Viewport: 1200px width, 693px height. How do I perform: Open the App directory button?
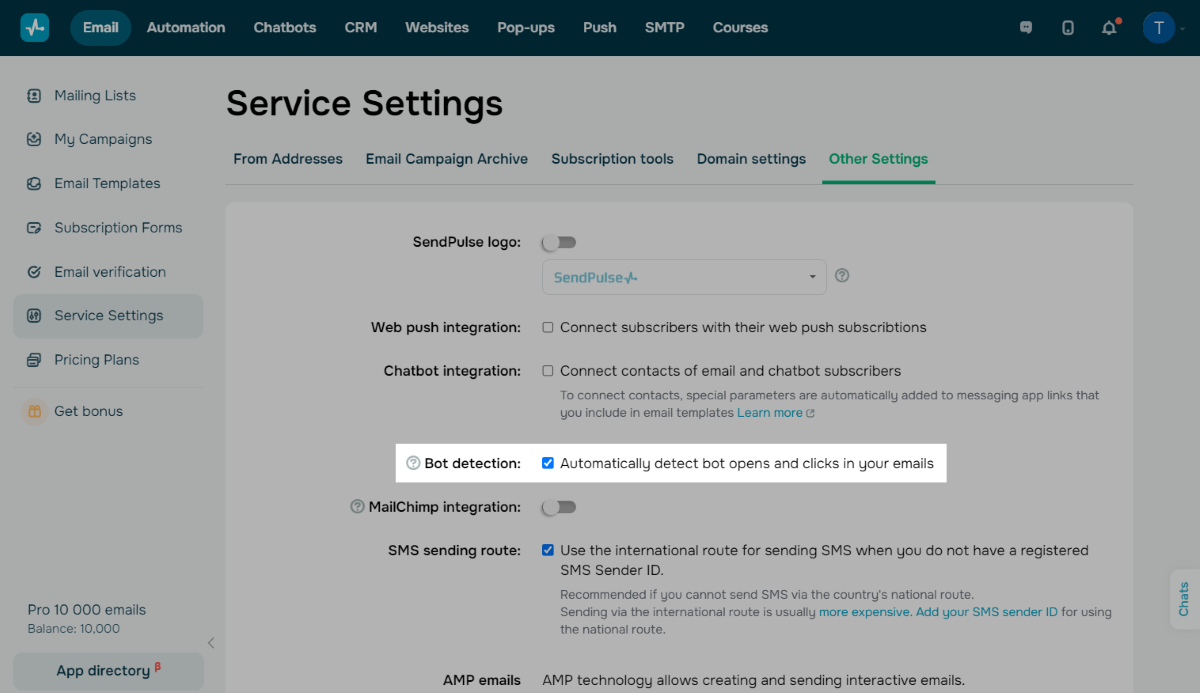(108, 671)
